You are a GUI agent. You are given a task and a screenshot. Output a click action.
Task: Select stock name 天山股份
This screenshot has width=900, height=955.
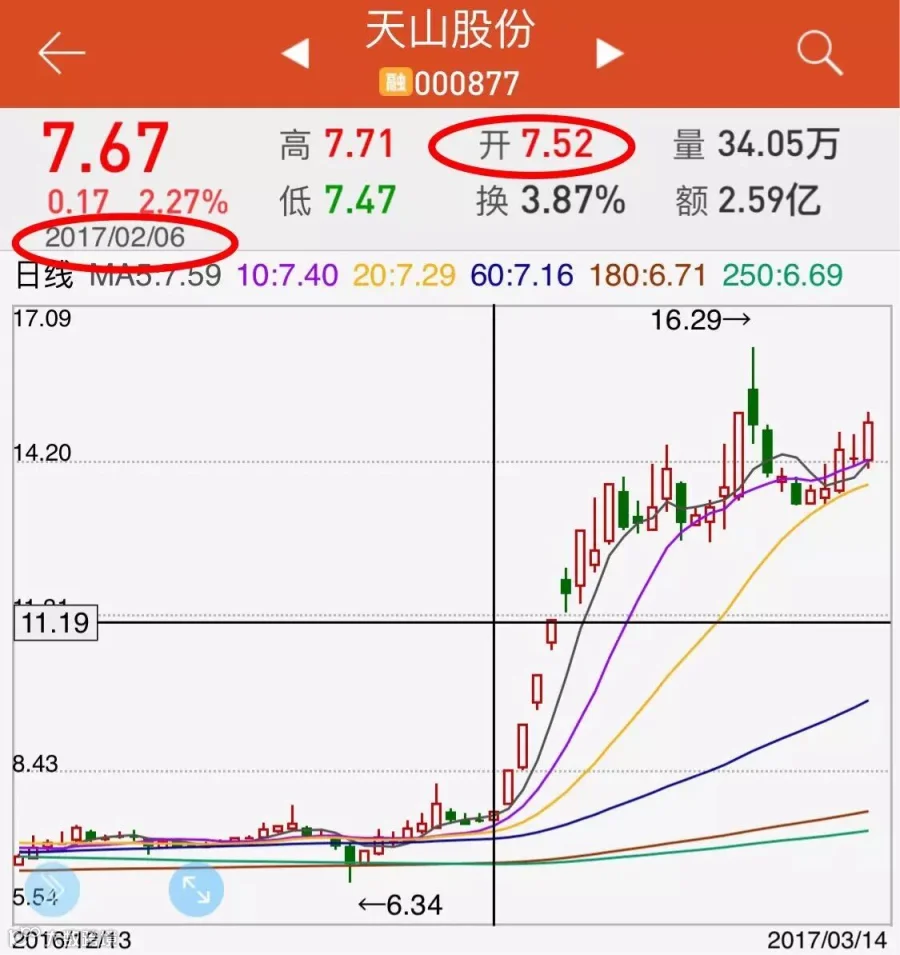coord(449,29)
